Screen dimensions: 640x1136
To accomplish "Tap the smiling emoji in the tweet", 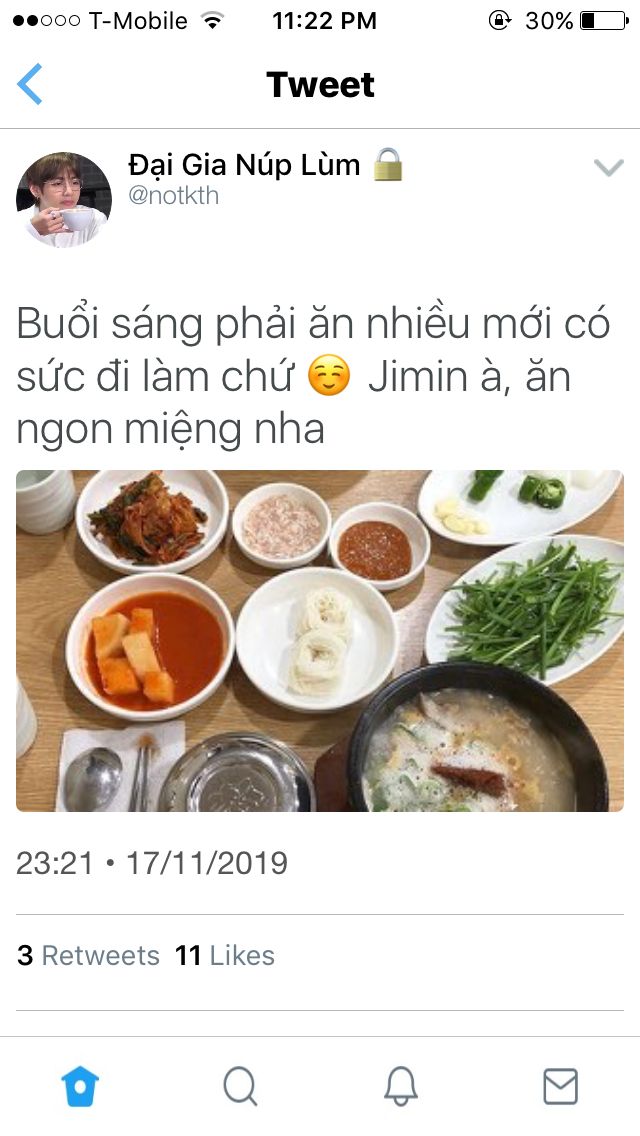I will (329, 377).
